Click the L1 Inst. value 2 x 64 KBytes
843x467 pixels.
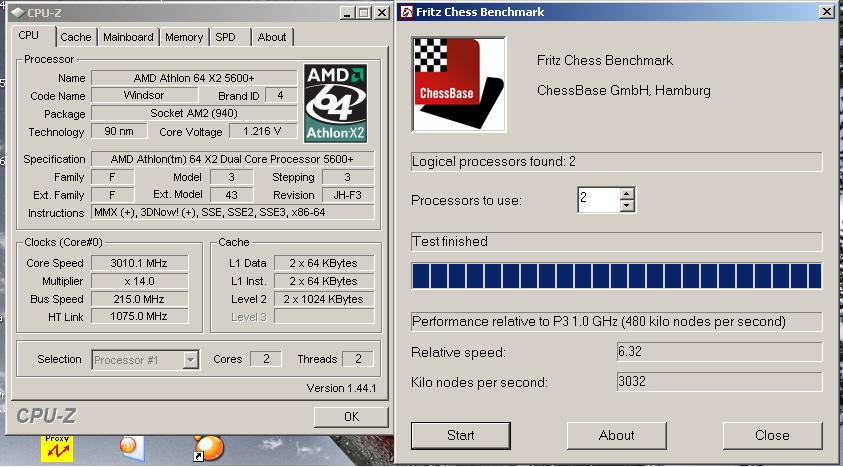point(324,281)
